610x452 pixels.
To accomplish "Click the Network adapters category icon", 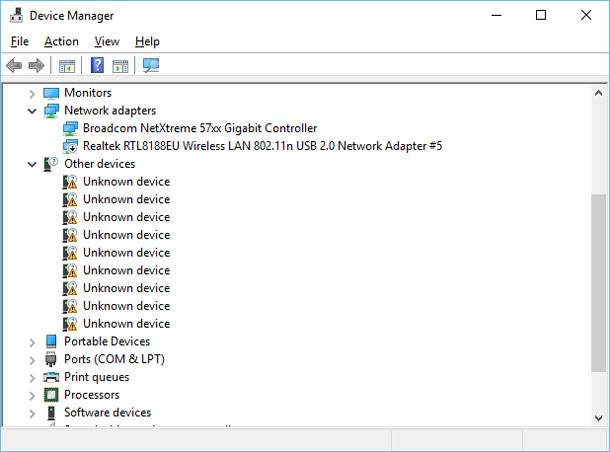I will tap(51, 111).
